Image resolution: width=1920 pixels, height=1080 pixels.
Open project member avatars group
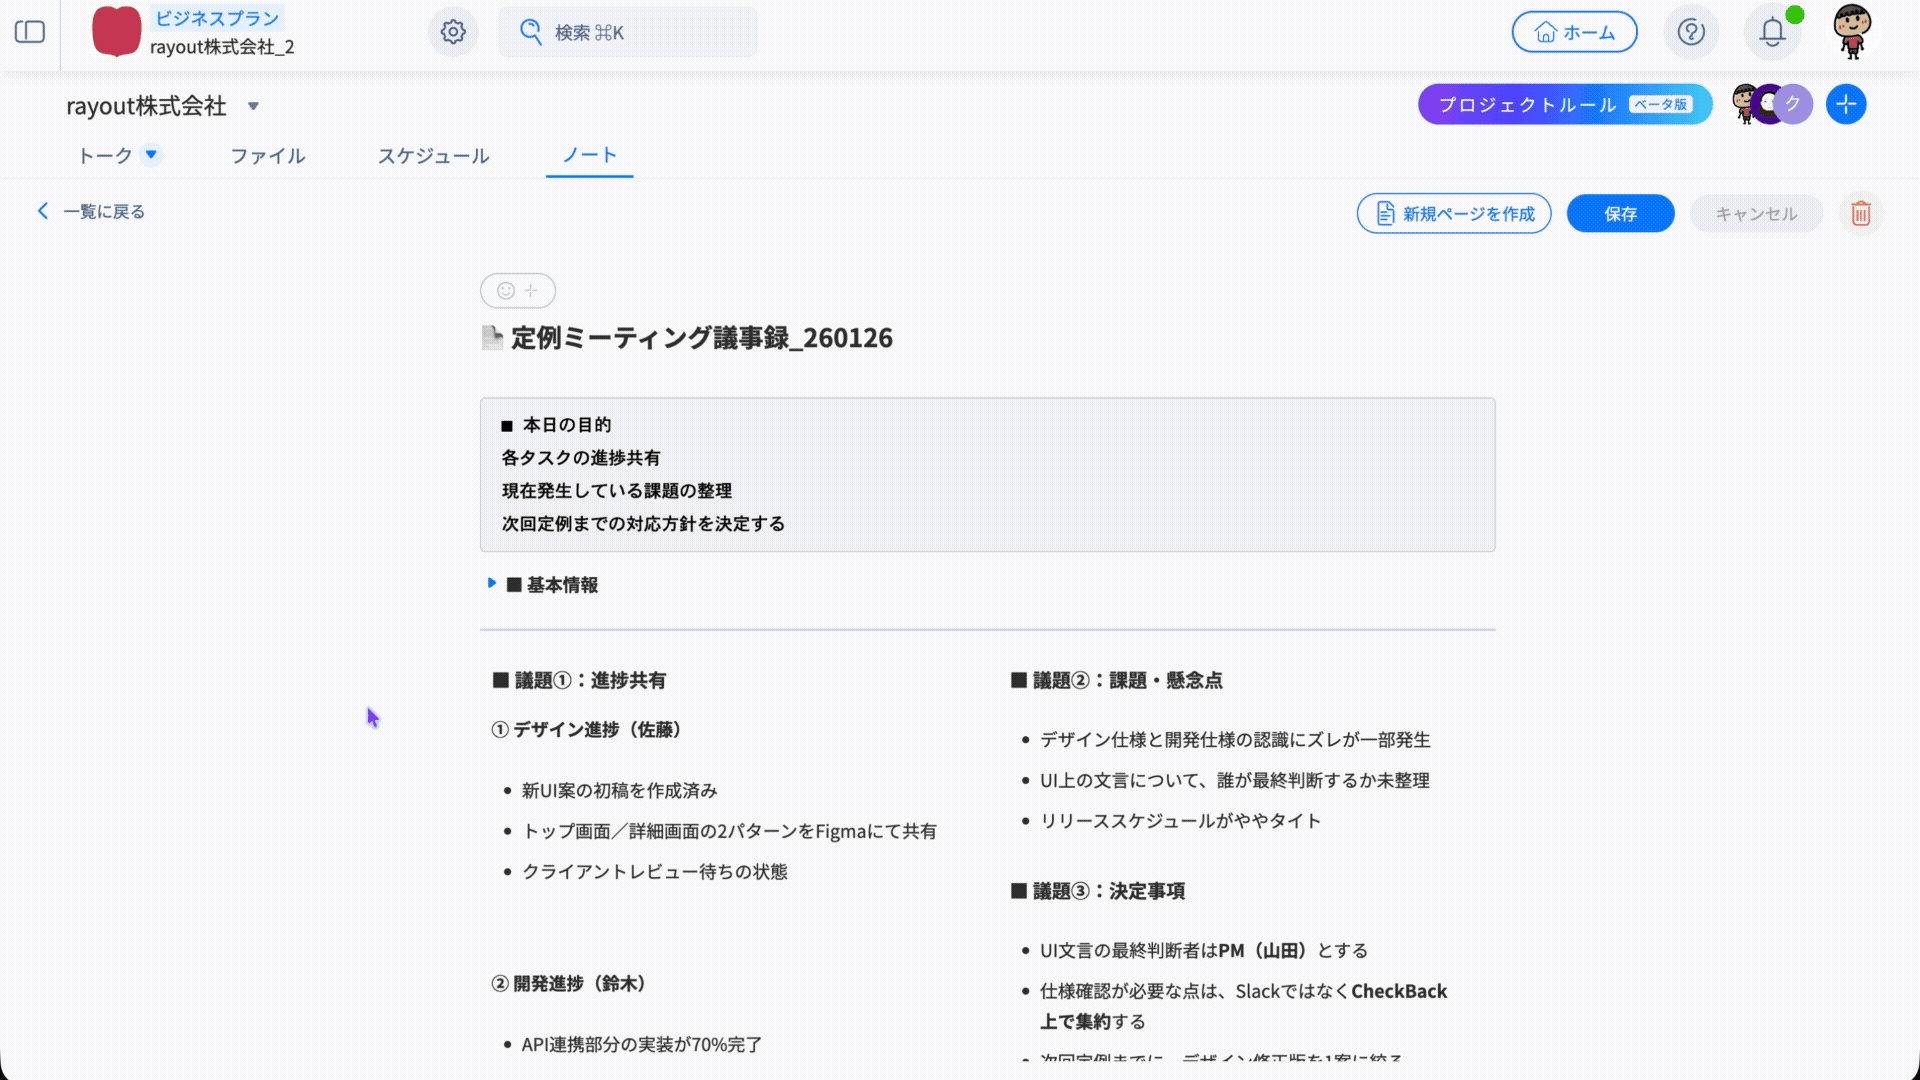tap(1770, 104)
